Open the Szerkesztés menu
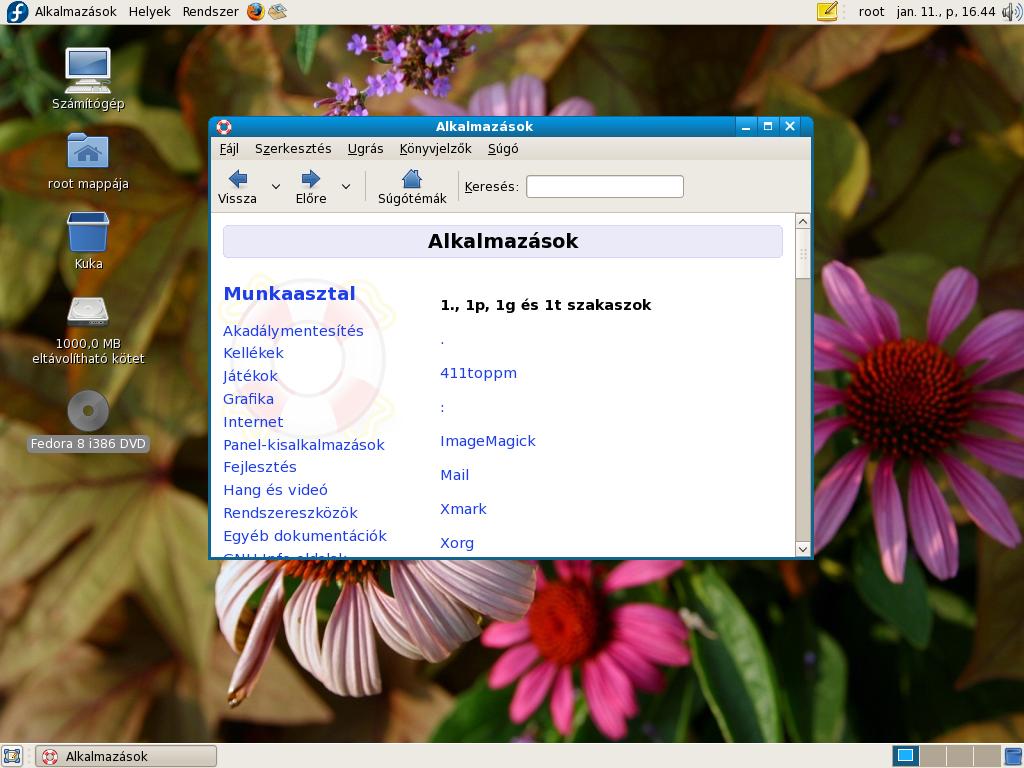The width and height of the screenshot is (1024, 768). (x=293, y=148)
